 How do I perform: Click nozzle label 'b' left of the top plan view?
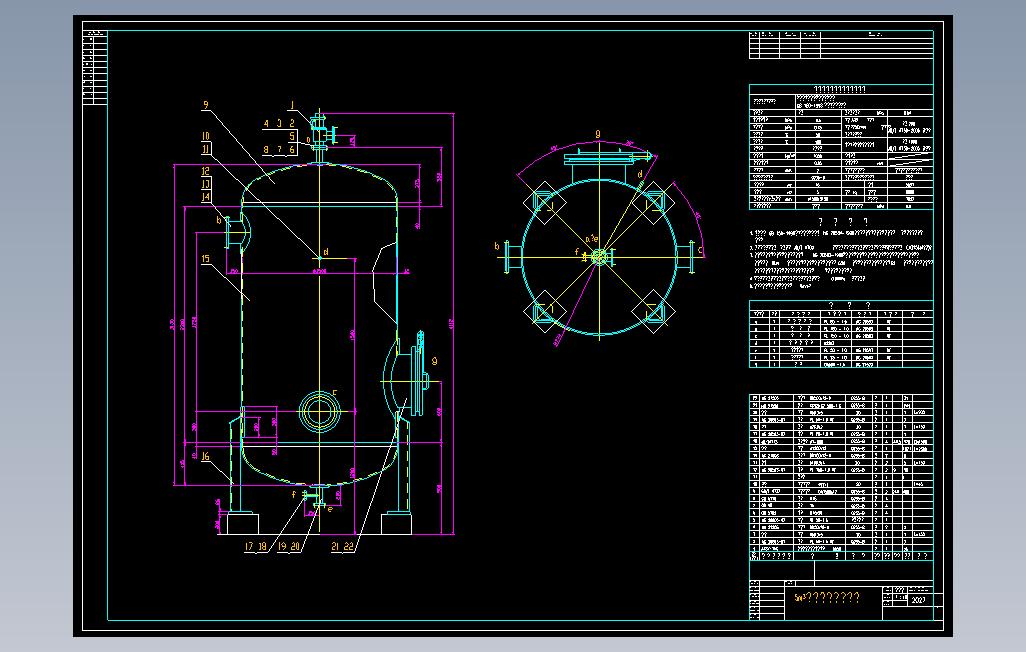pos(497,246)
